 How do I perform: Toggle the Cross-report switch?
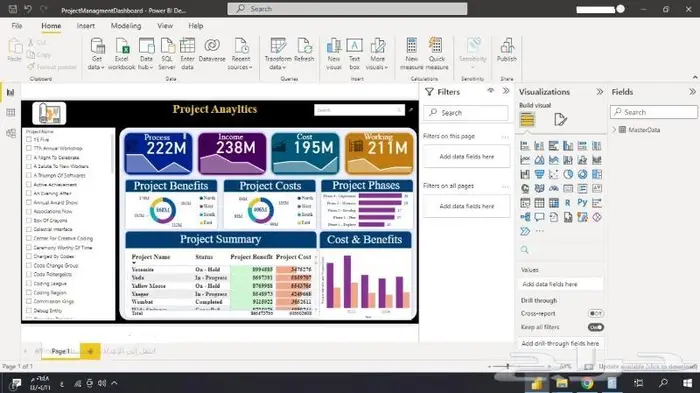coord(596,314)
